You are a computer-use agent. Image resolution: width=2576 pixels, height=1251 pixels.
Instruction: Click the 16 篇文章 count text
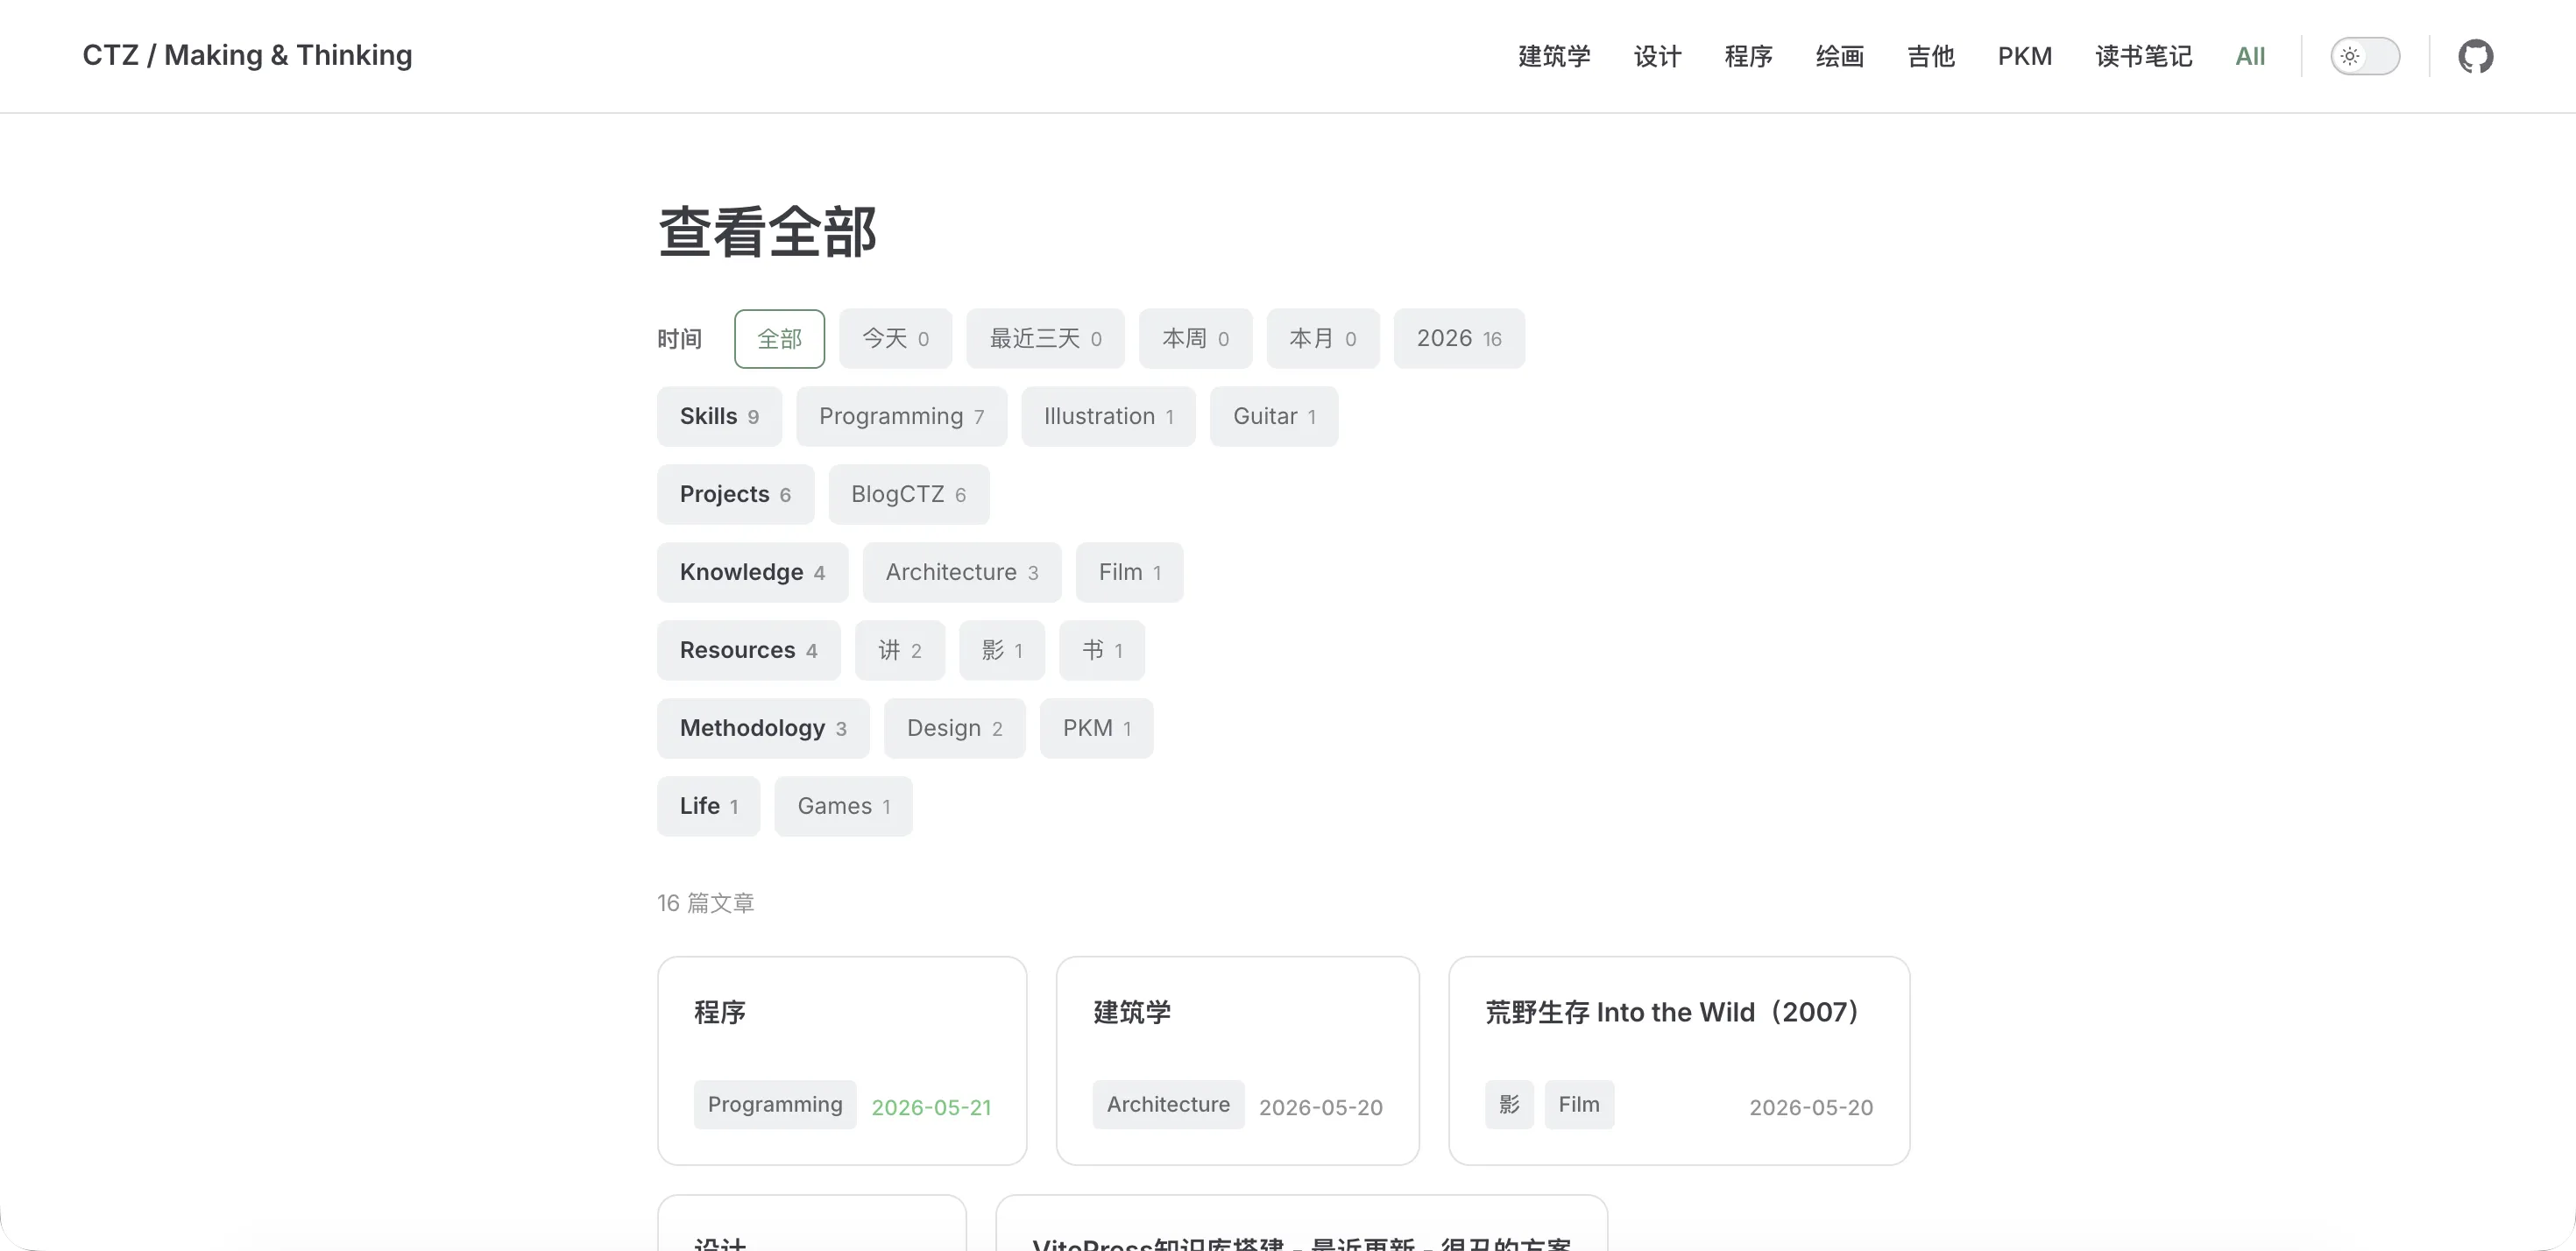click(706, 904)
